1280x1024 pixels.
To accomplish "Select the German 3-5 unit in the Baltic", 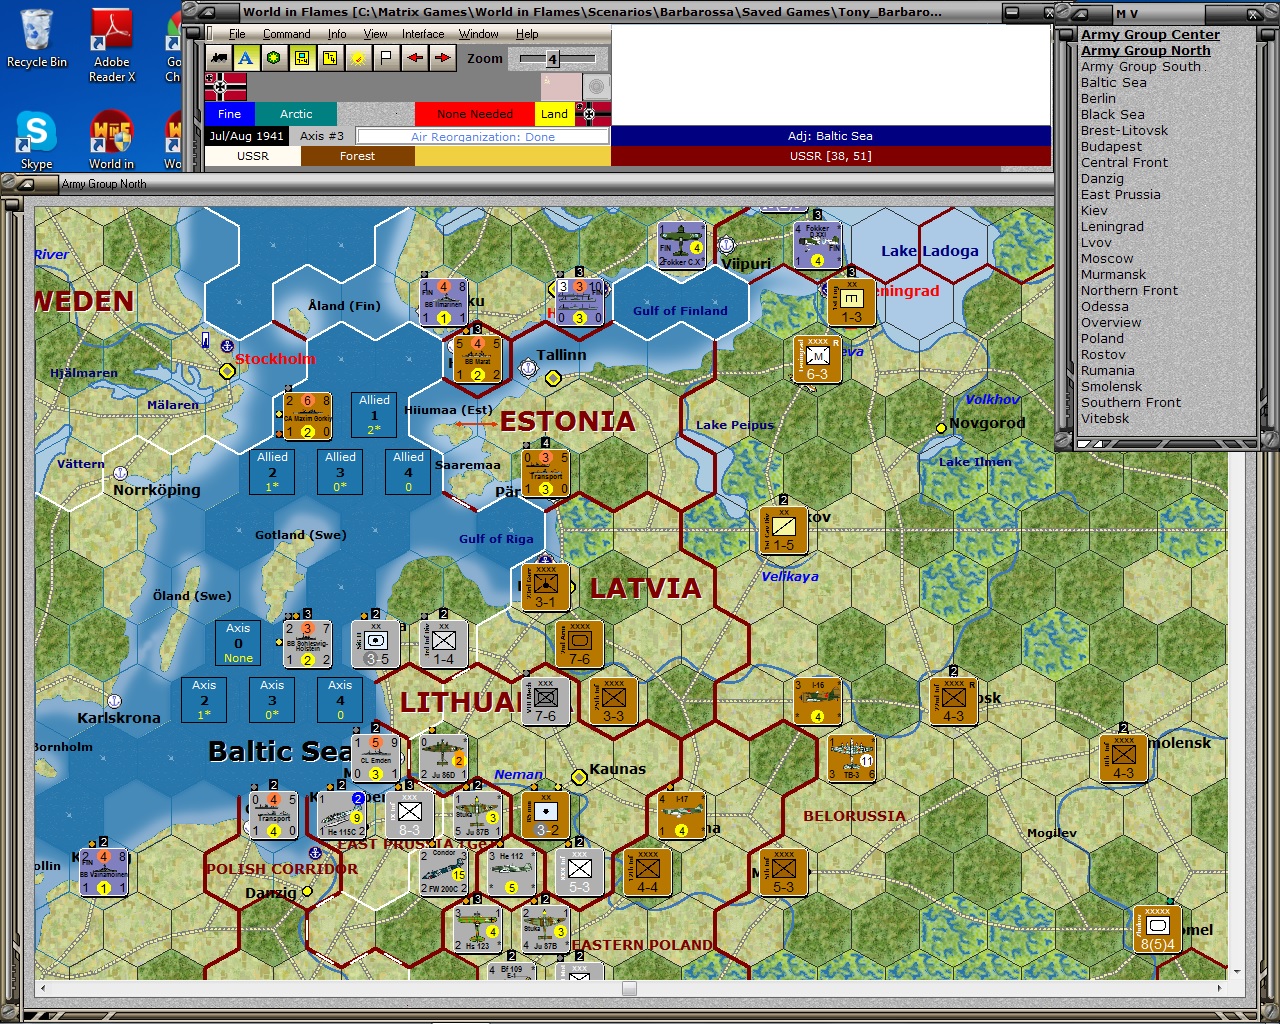I will click(x=376, y=644).
